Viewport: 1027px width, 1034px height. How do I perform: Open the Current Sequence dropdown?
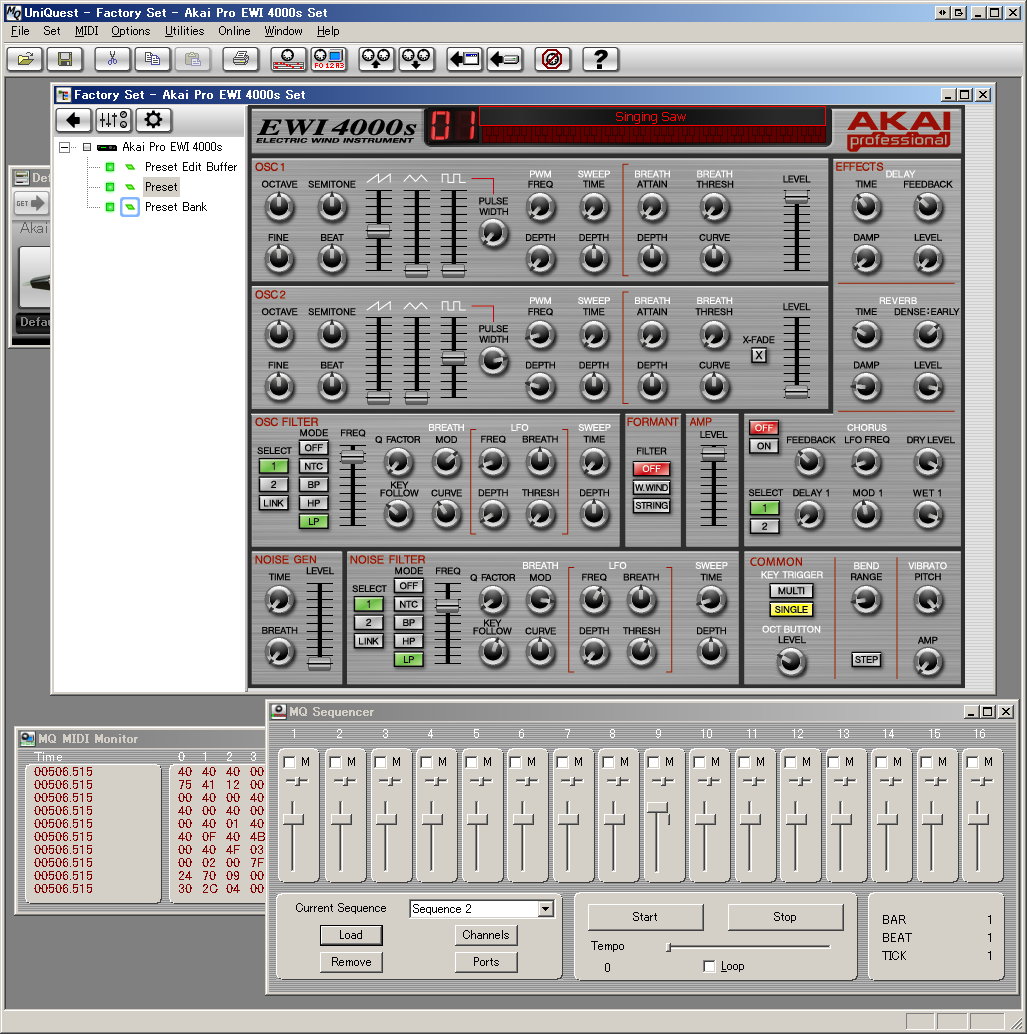(544, 908)
